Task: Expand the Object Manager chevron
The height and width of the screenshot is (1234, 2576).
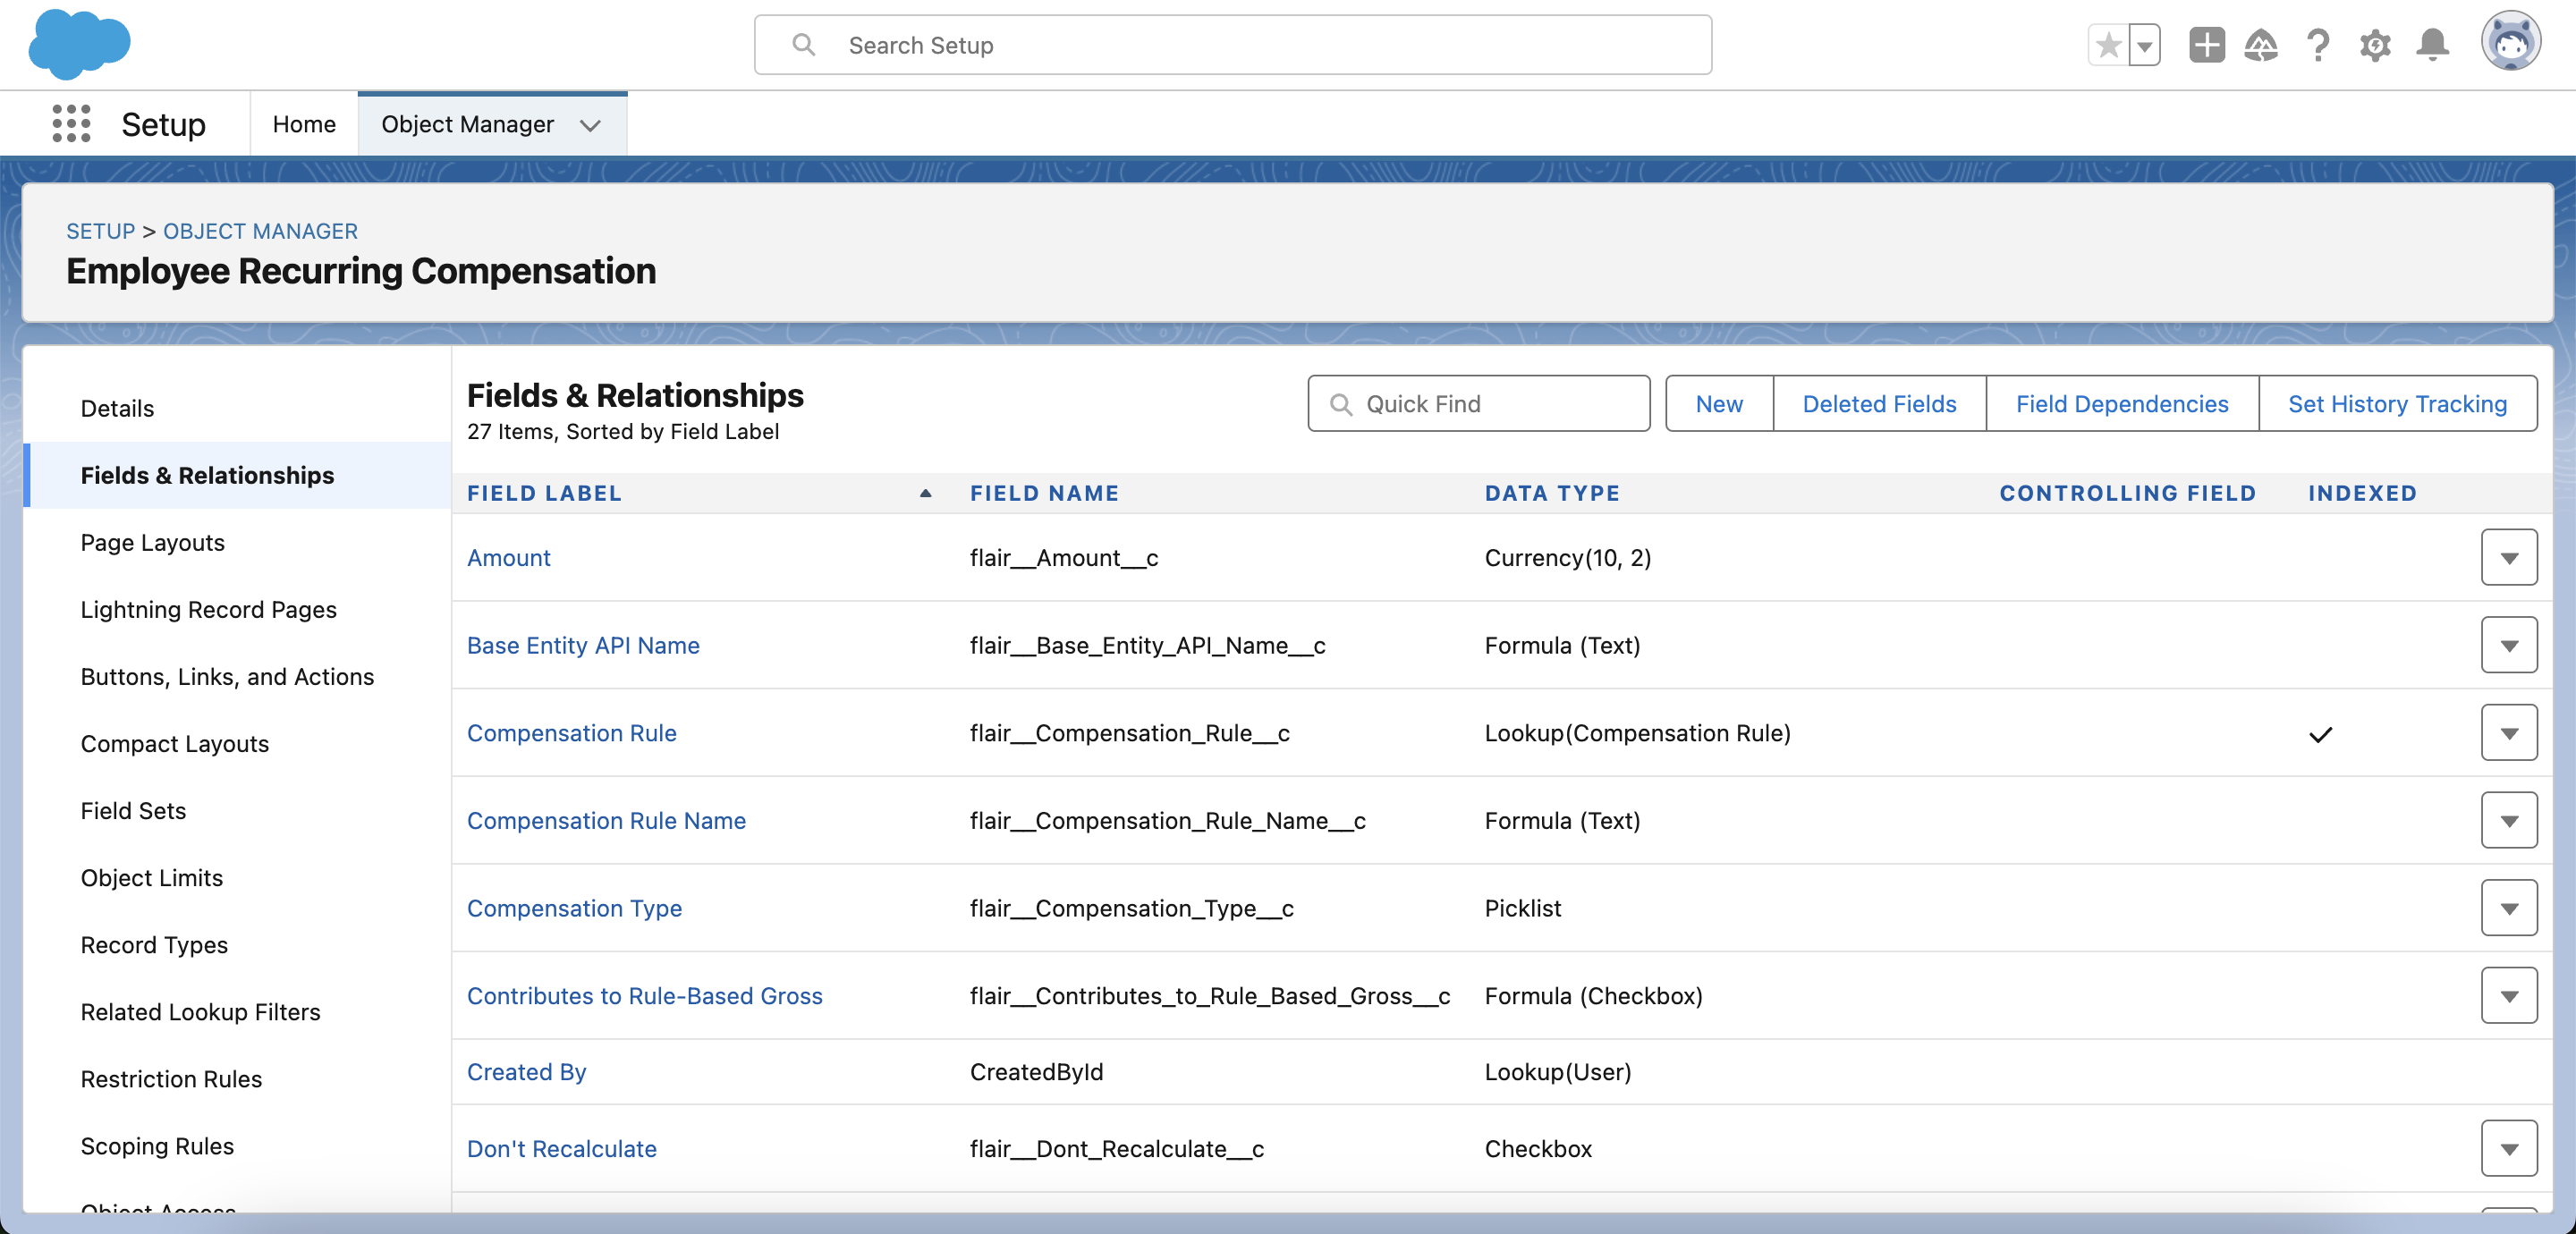Action: [591, 126]
